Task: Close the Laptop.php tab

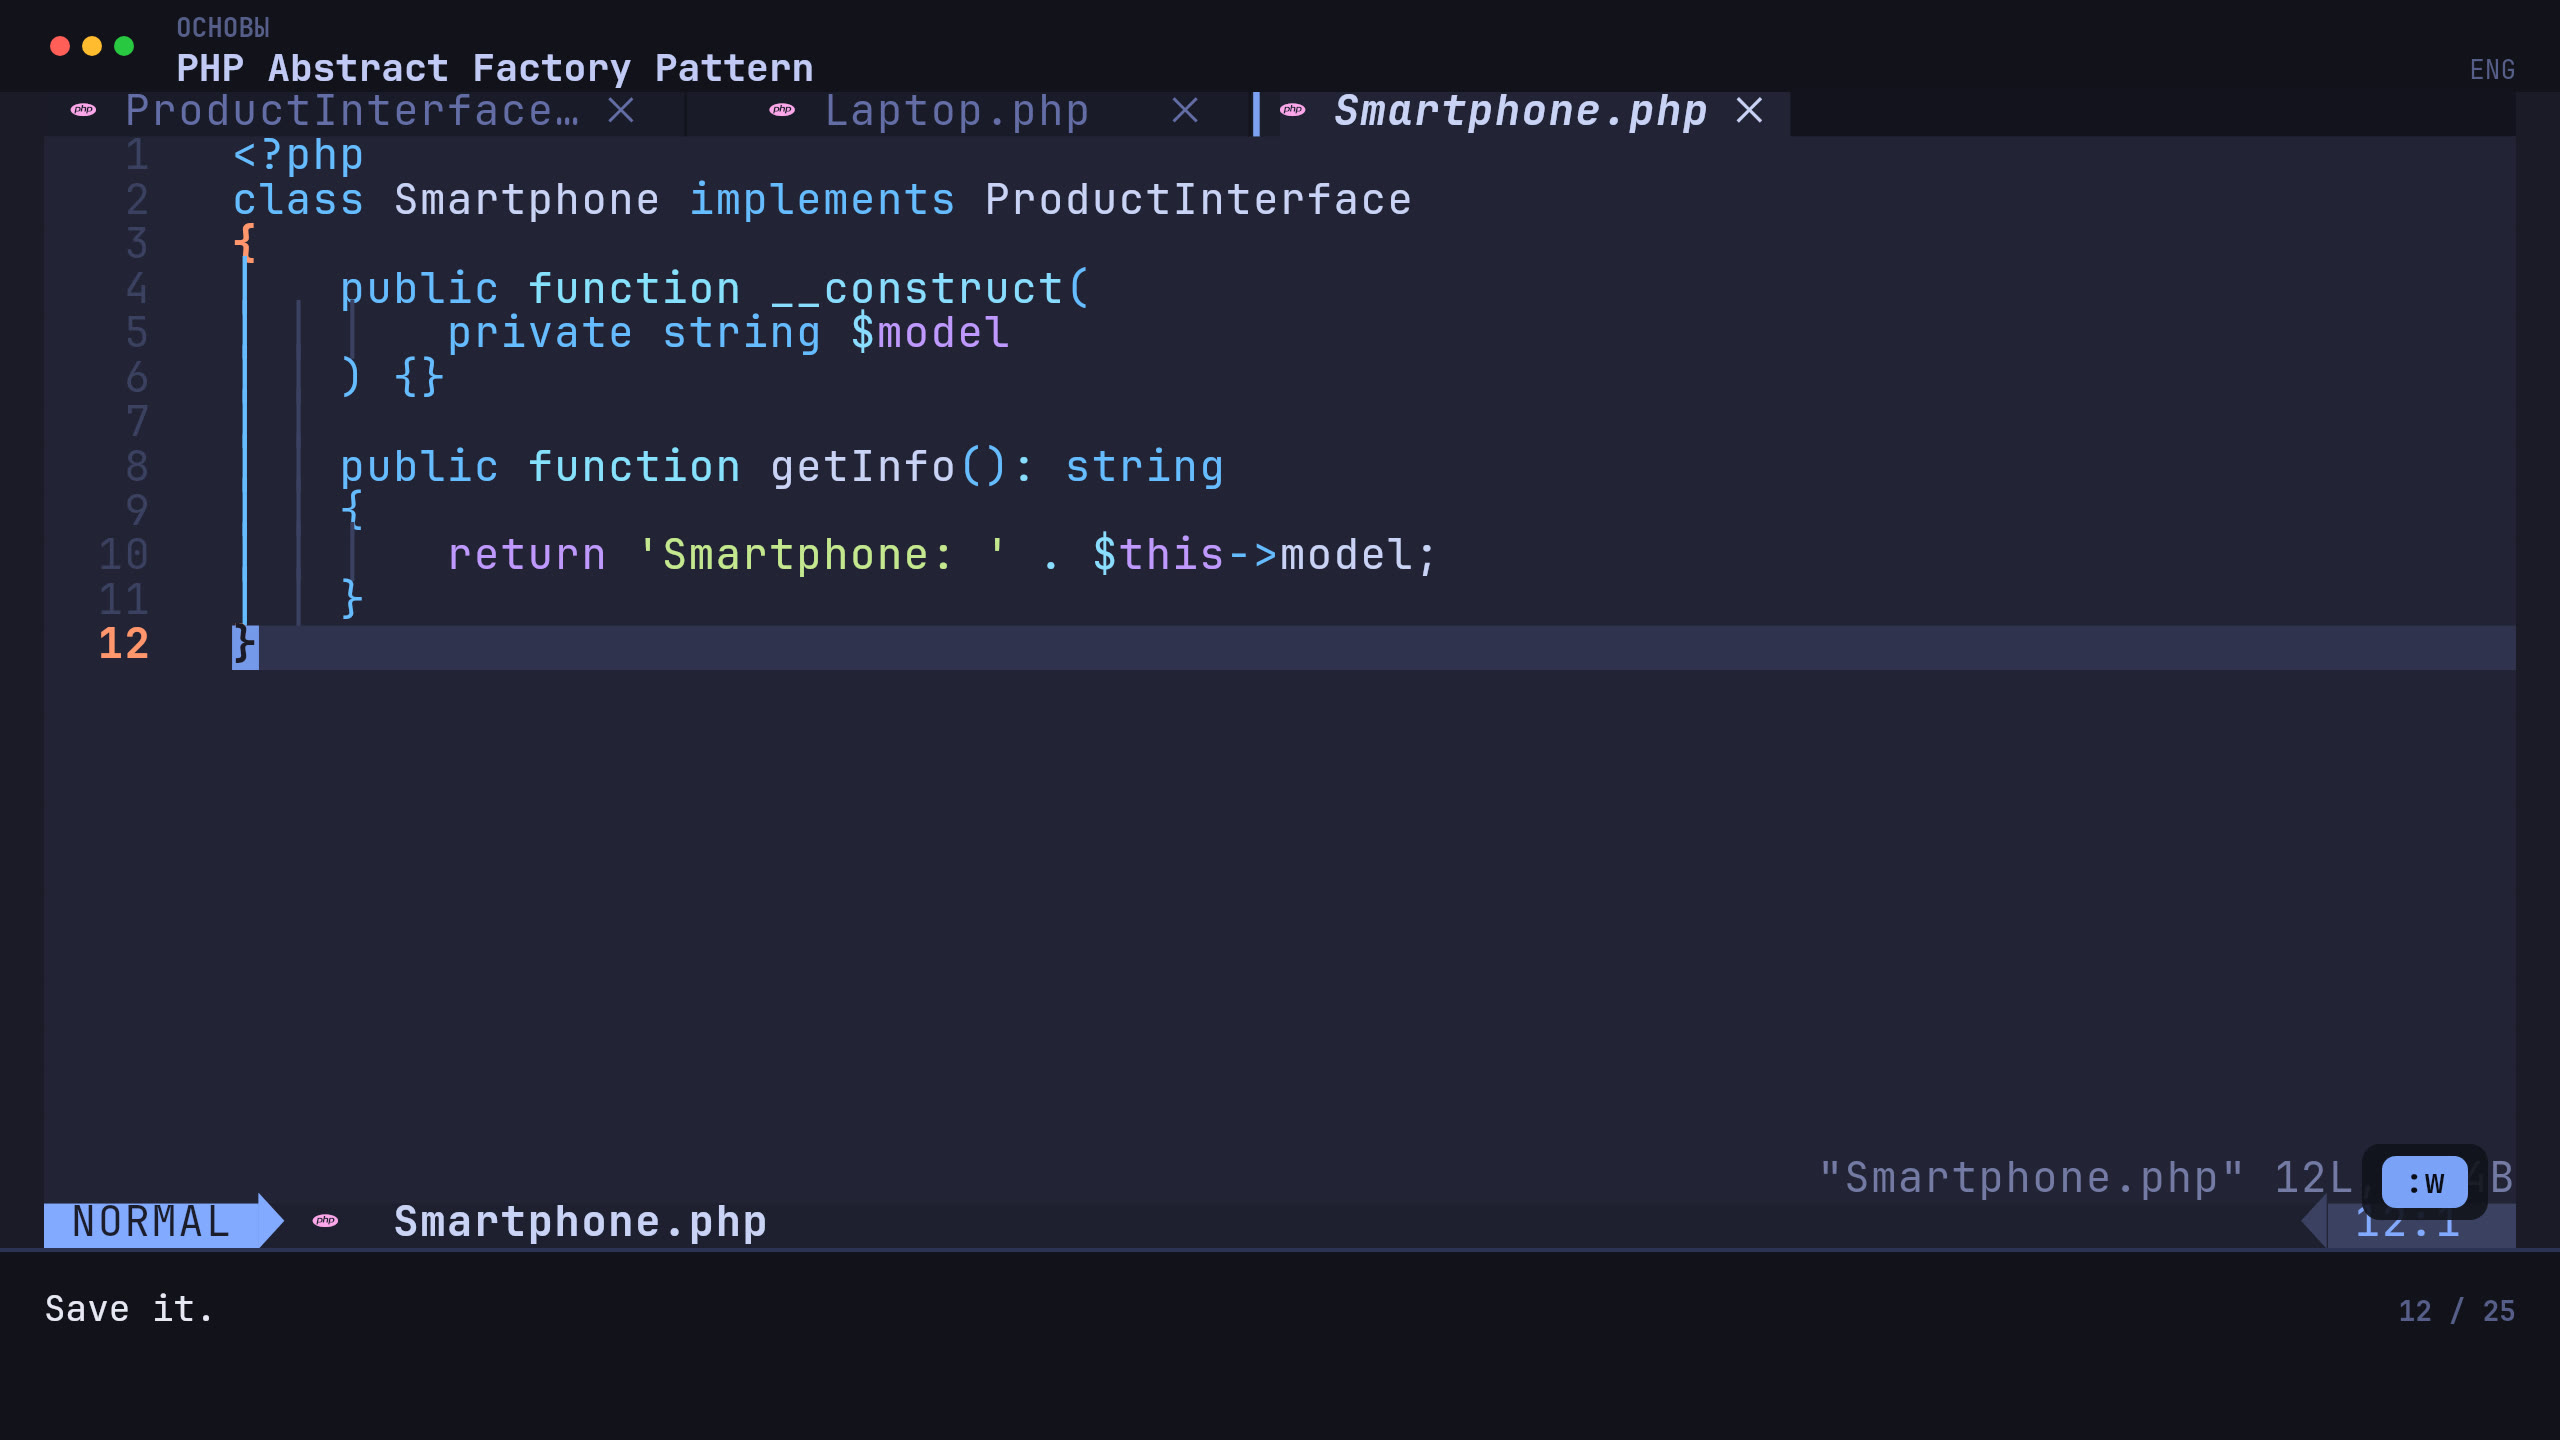Action: (x=1185, y=111)
